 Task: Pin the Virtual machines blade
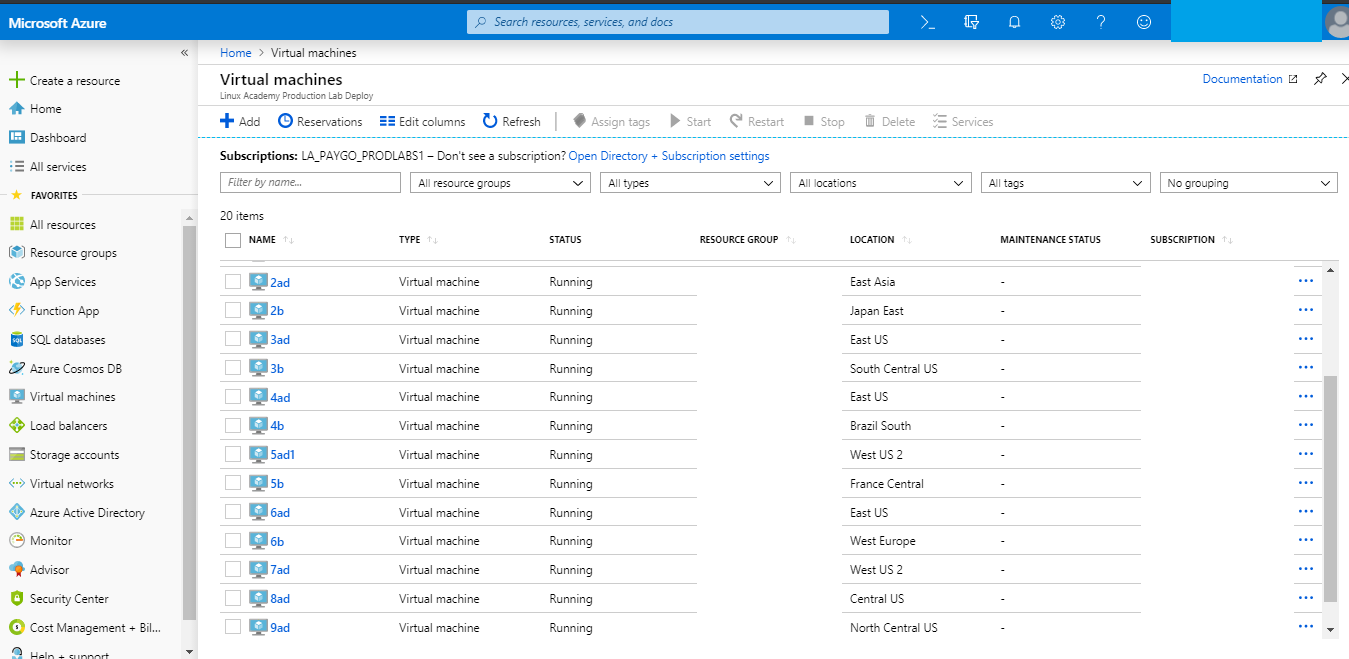click(x=1320, y=79)
